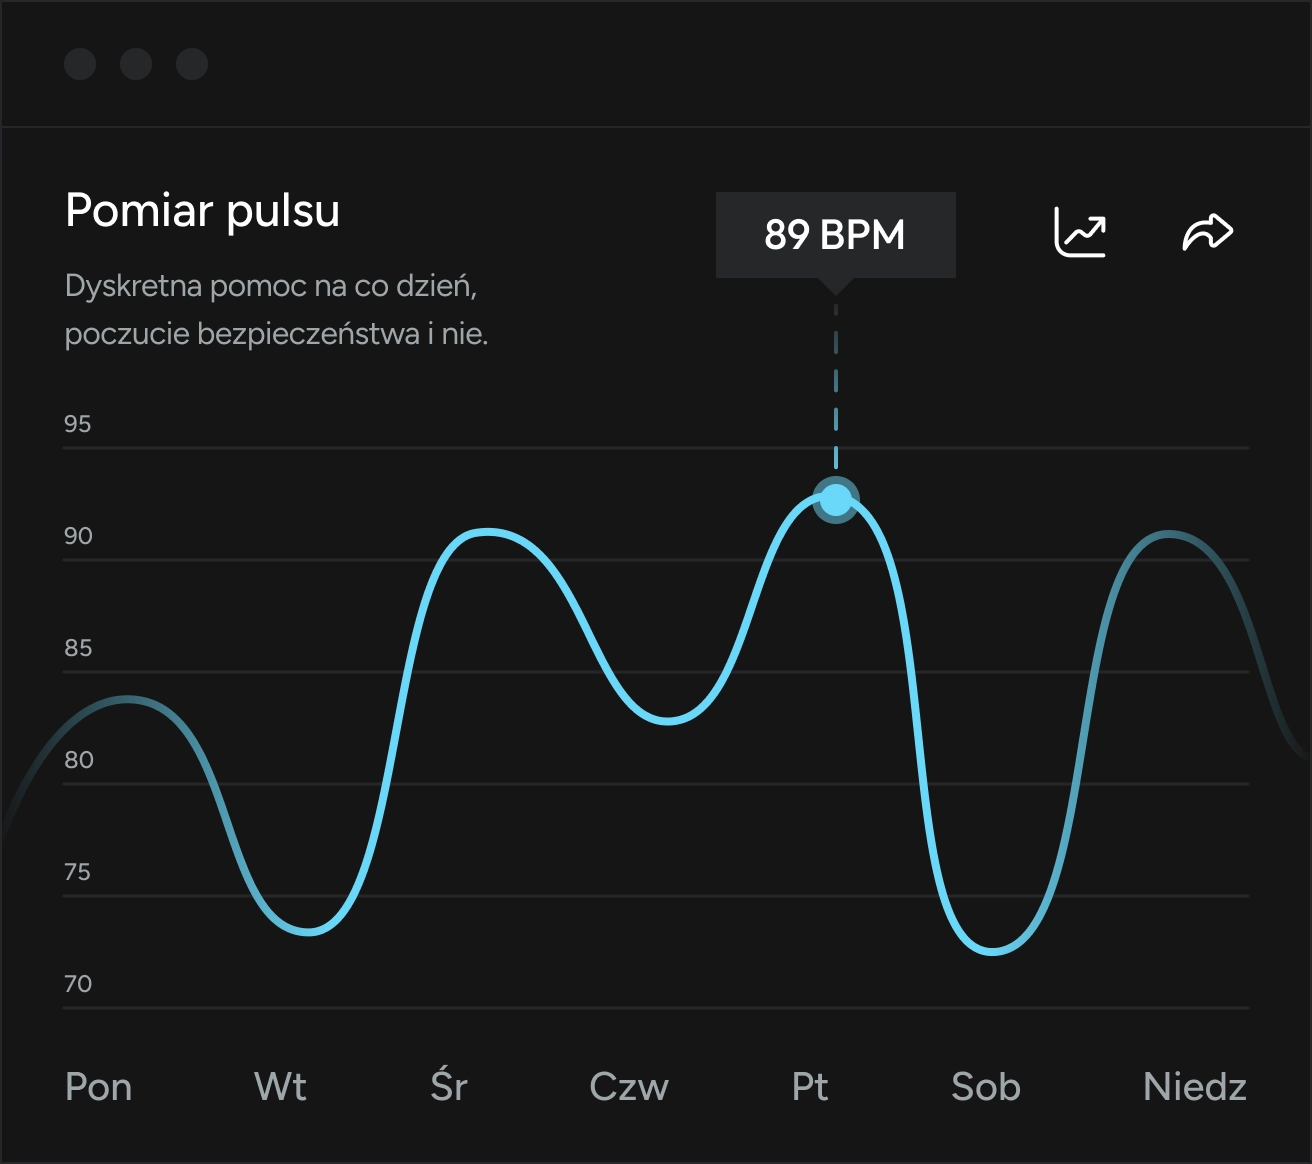This screenshot has width=1312, height=1164.
Task: Select the Niedz day label
Action: coord(1193,1087)
